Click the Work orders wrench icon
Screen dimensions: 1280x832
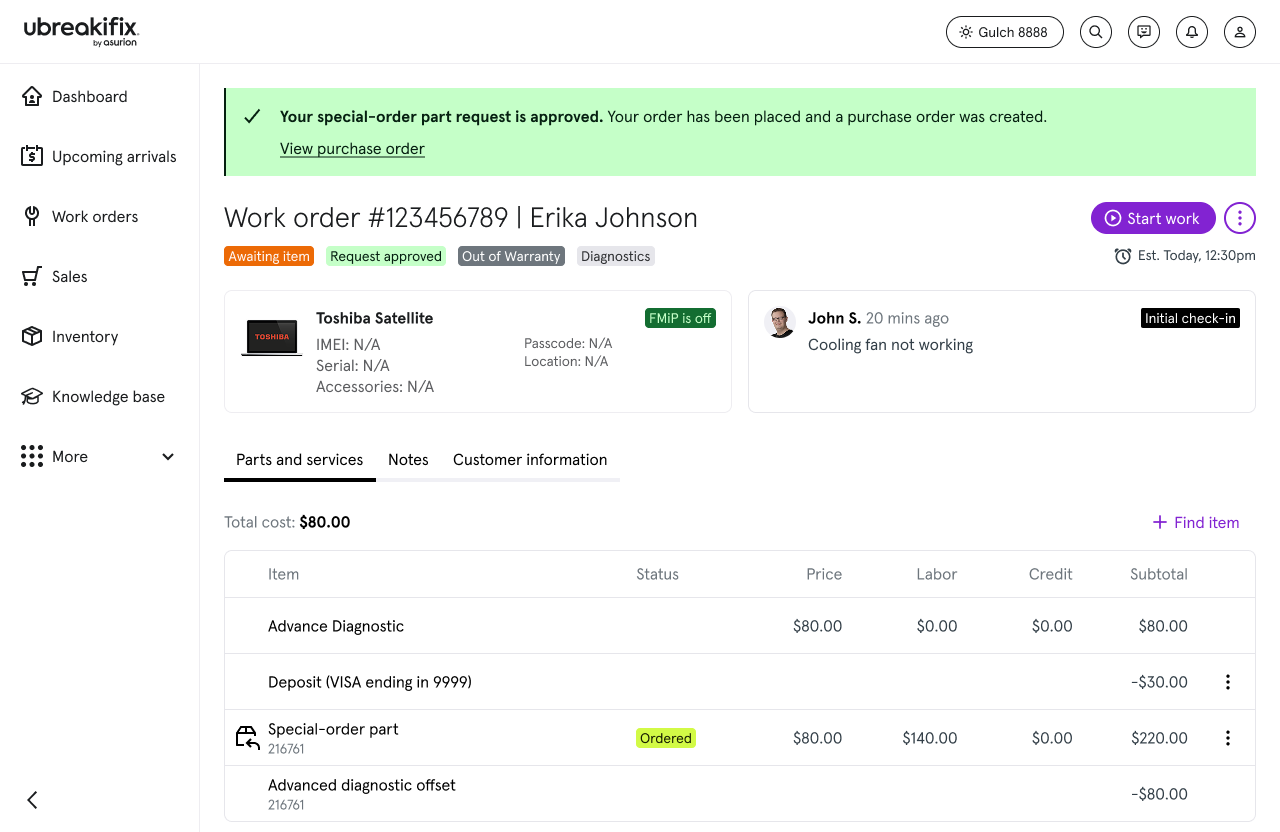coord(32,216)
